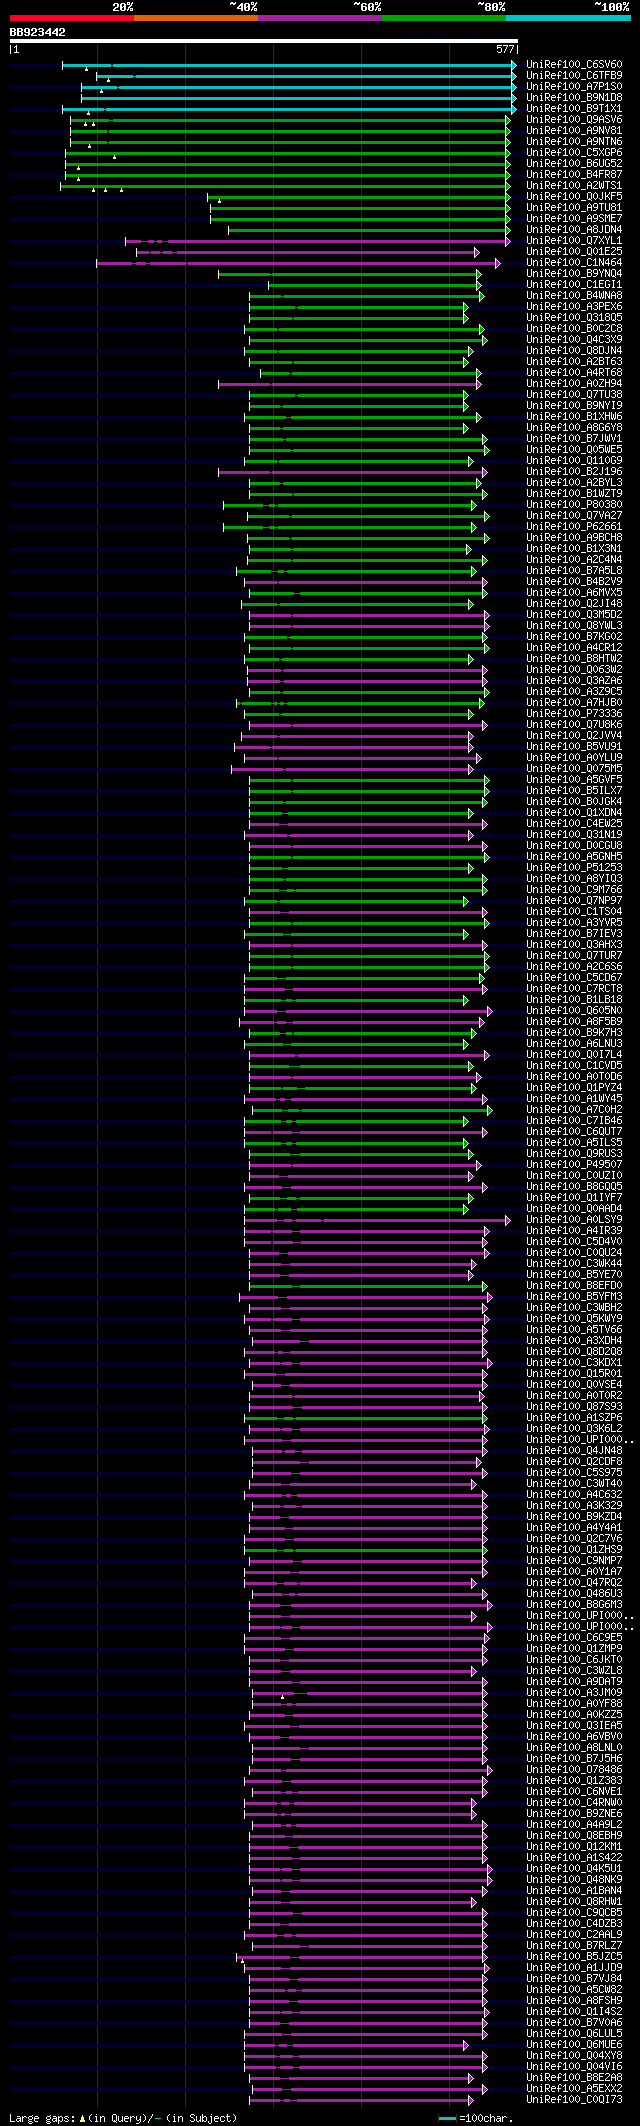Screen dimensions: 640x2126
Task: Select hit UniRef100_Q3IEA5
Action: point(574,1726)
